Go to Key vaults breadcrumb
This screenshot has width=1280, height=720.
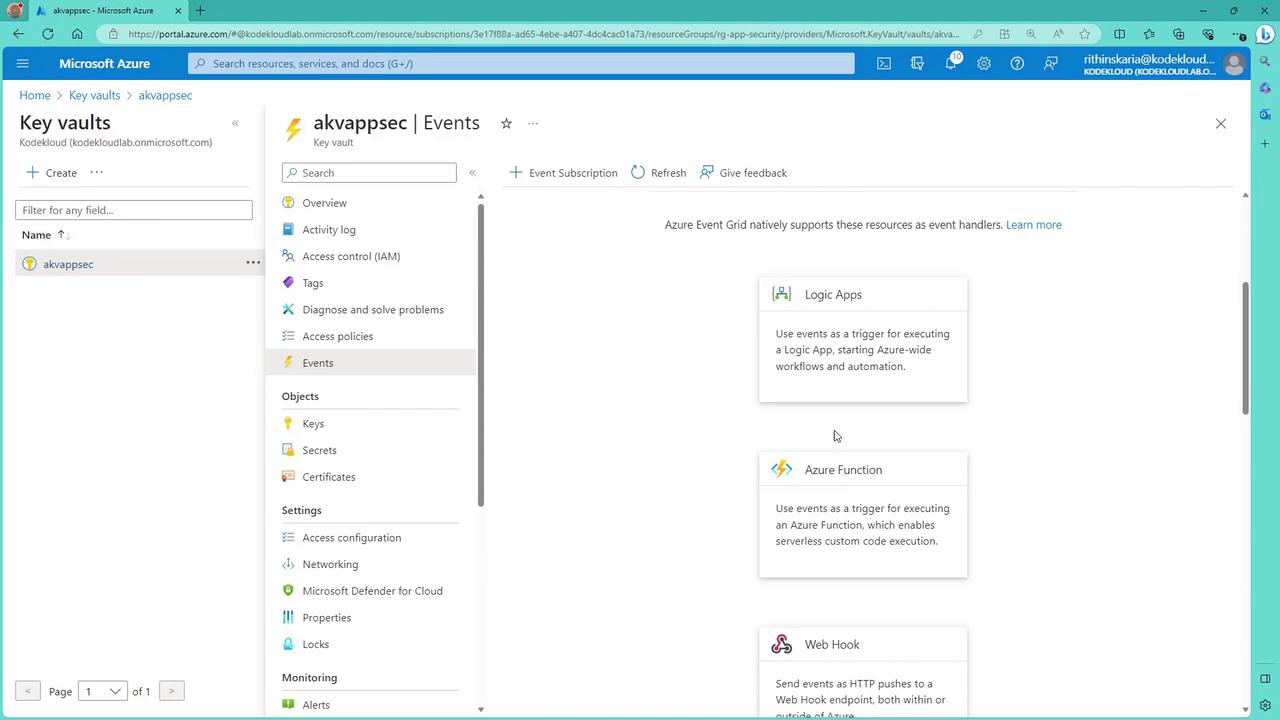click(x=94, y=95)
